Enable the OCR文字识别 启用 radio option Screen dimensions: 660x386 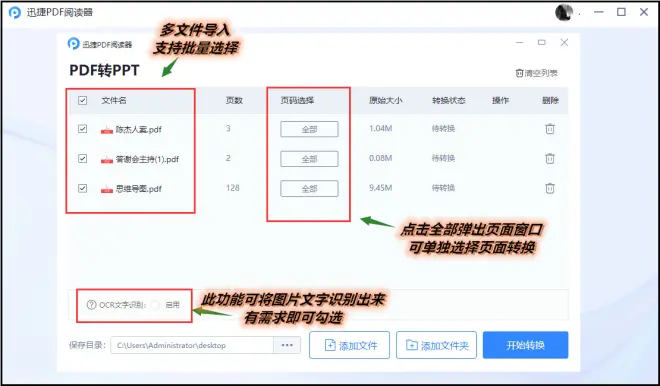tap(155, 305)
